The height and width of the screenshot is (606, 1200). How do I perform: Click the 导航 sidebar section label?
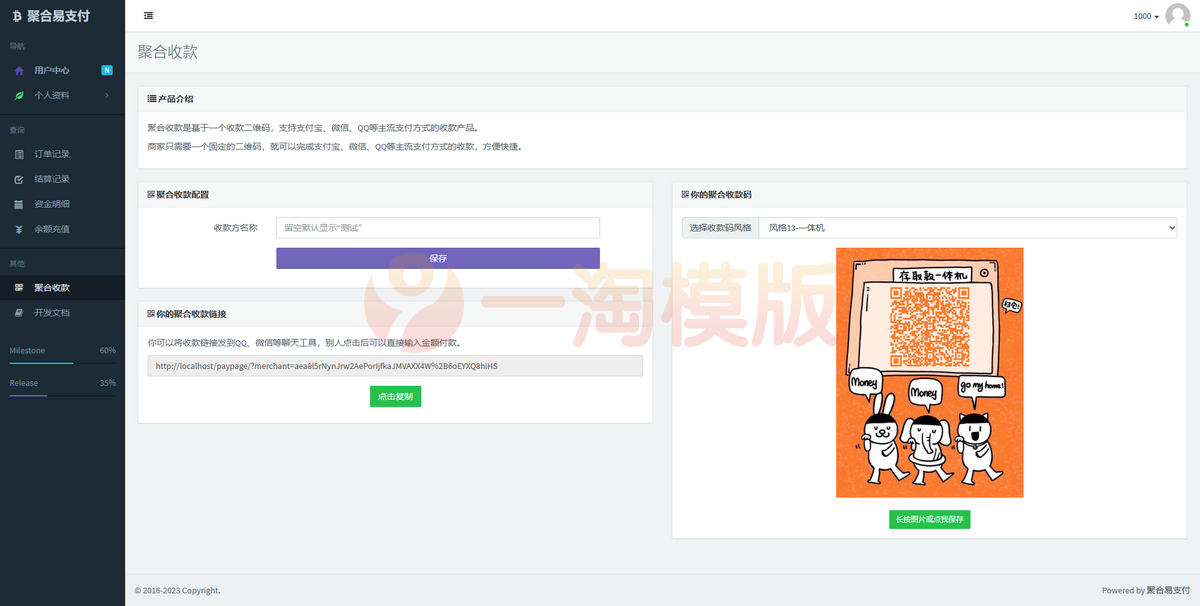click(17, 47)
